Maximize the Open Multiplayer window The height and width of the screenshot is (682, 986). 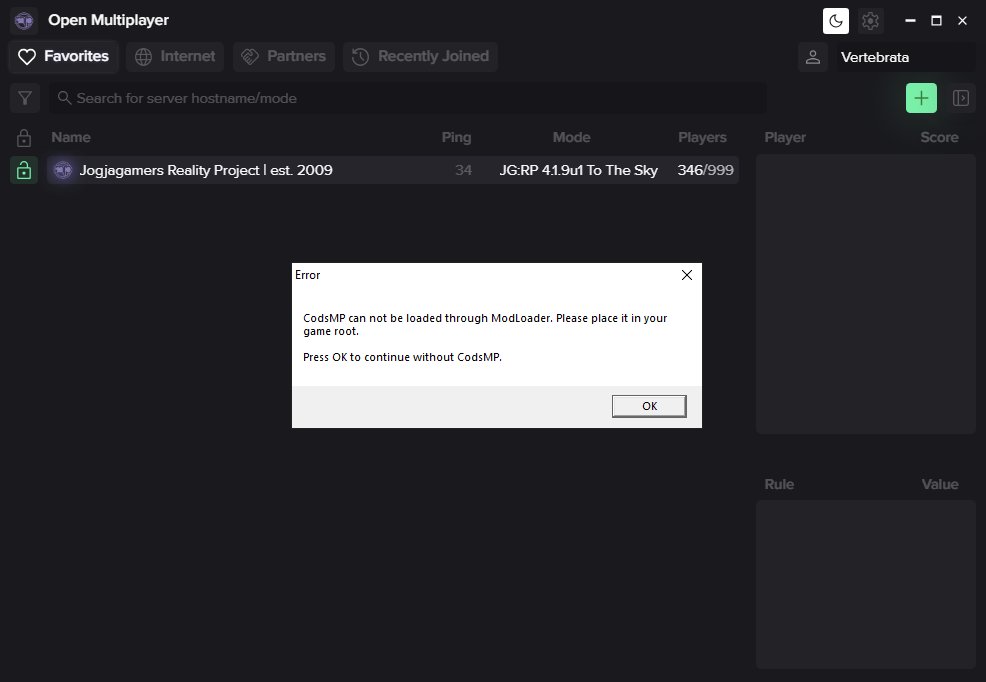pos(936,21)
